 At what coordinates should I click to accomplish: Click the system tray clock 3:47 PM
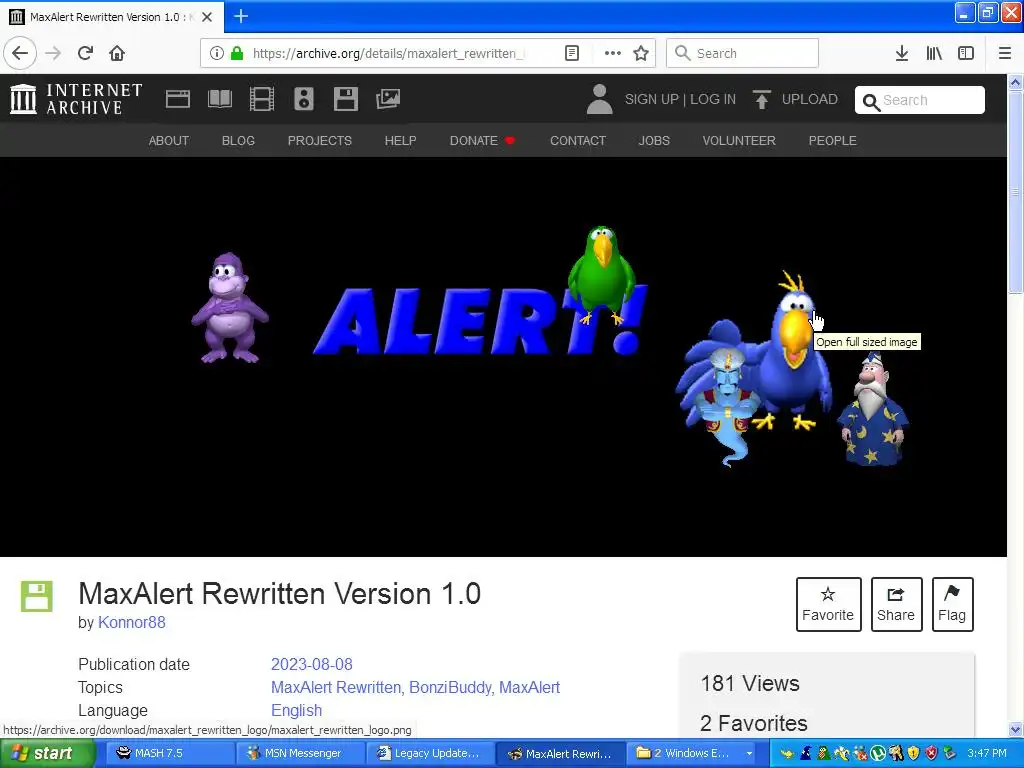point(987,753)
